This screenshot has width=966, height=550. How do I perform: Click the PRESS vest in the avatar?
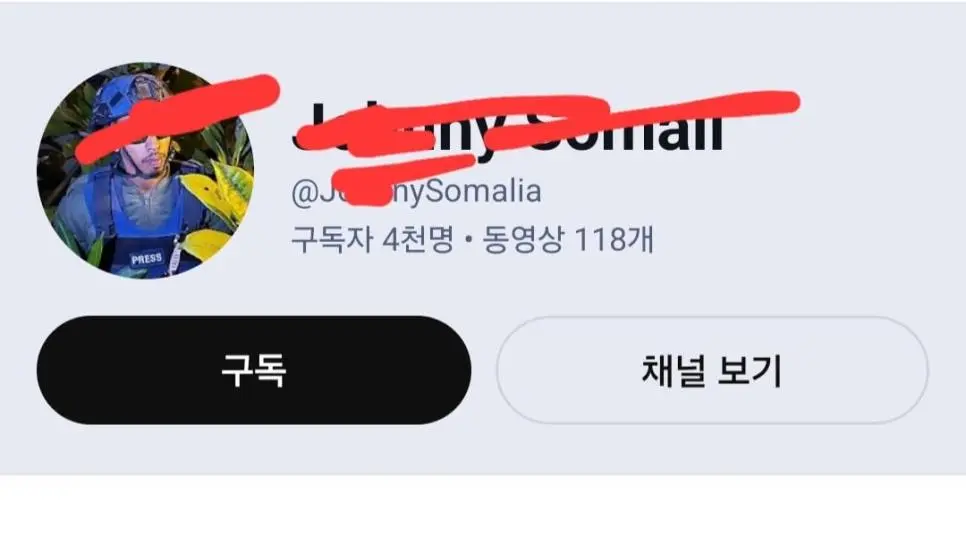point(147,259)
